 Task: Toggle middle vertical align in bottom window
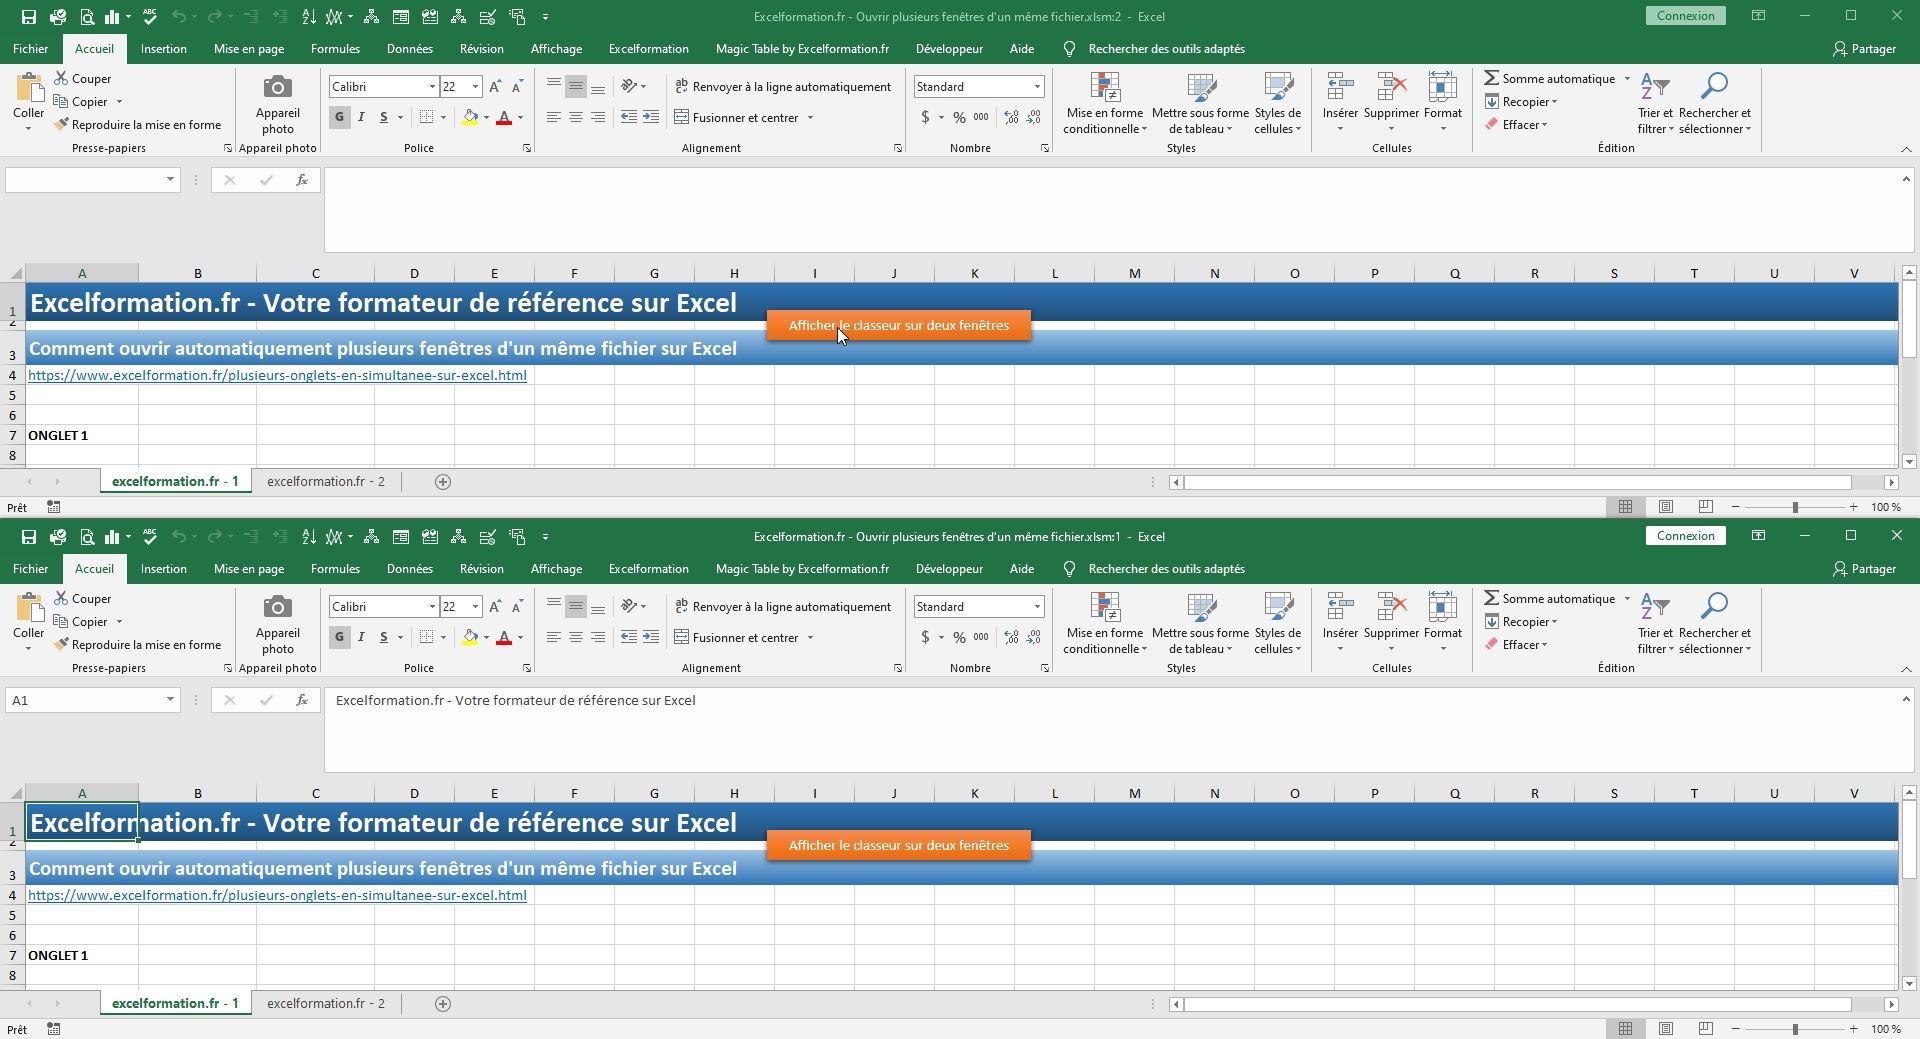[576, 607]
